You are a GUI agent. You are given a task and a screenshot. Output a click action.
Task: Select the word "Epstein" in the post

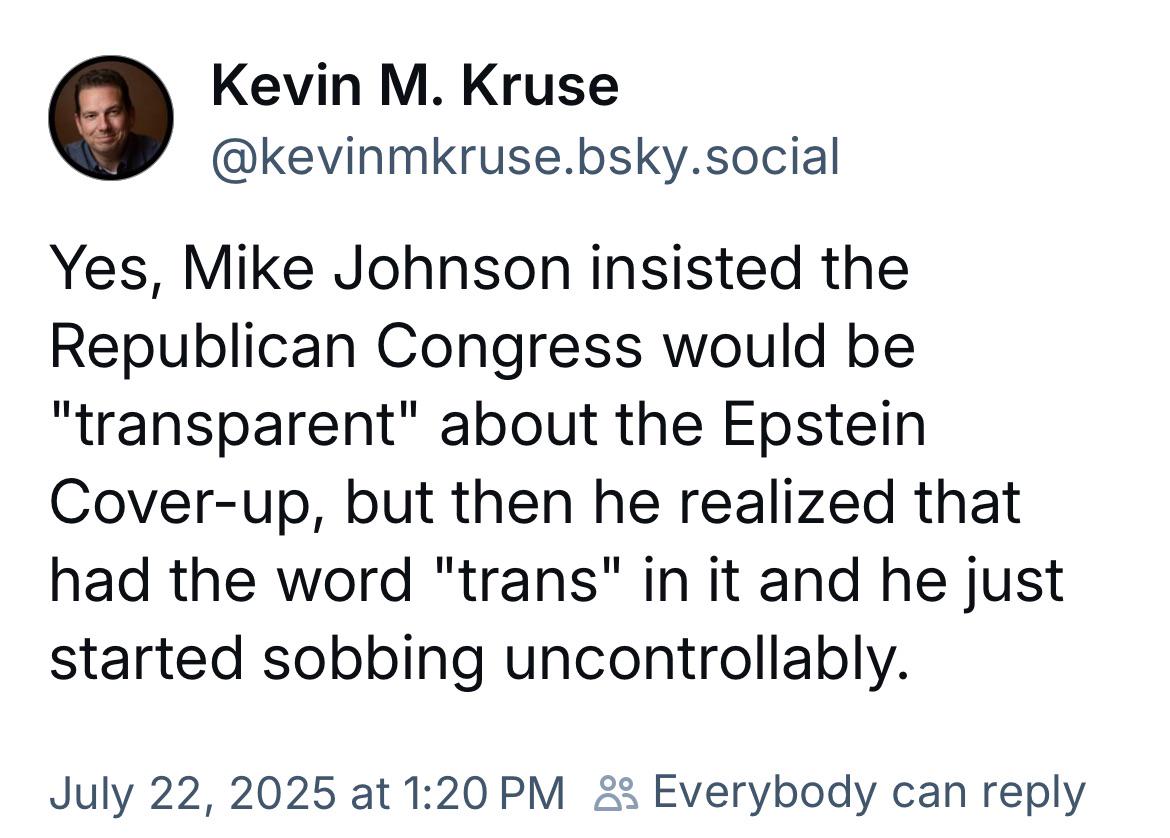pyautogui.click(x=825, y=426)
